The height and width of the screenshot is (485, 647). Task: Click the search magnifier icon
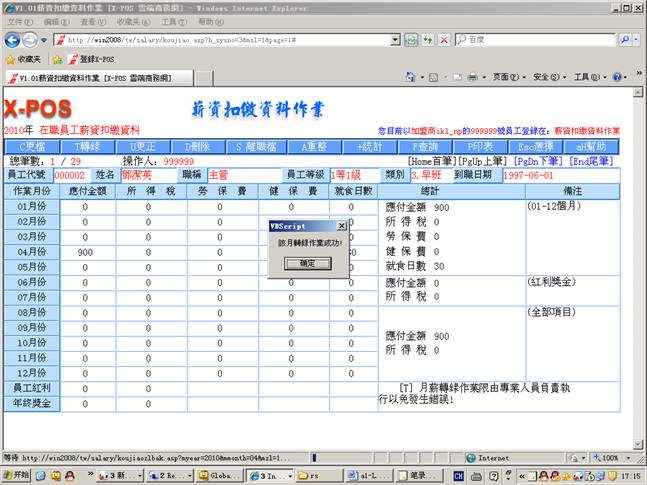tap(624, 40)
